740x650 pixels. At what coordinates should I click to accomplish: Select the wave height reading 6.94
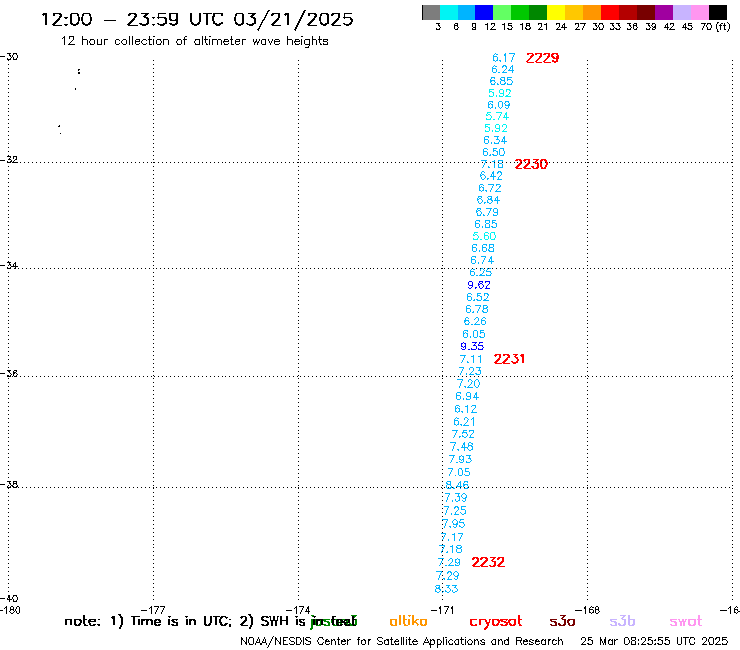point(467,396)
